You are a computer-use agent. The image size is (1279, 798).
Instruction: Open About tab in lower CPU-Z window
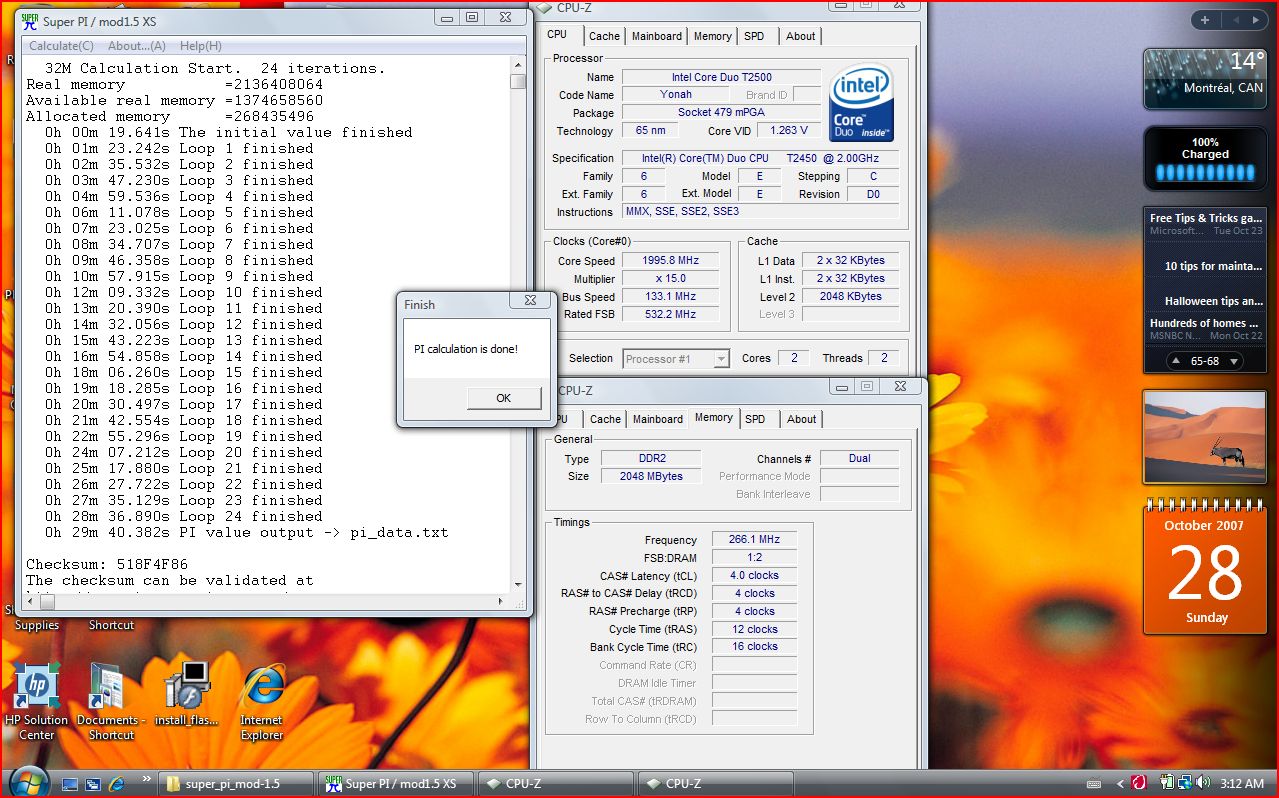click(x=801, y=419)
